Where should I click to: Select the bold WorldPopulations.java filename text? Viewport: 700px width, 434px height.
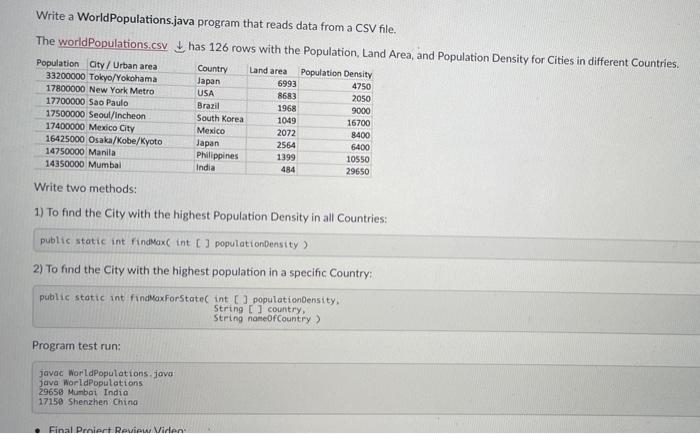pos(136,20)
